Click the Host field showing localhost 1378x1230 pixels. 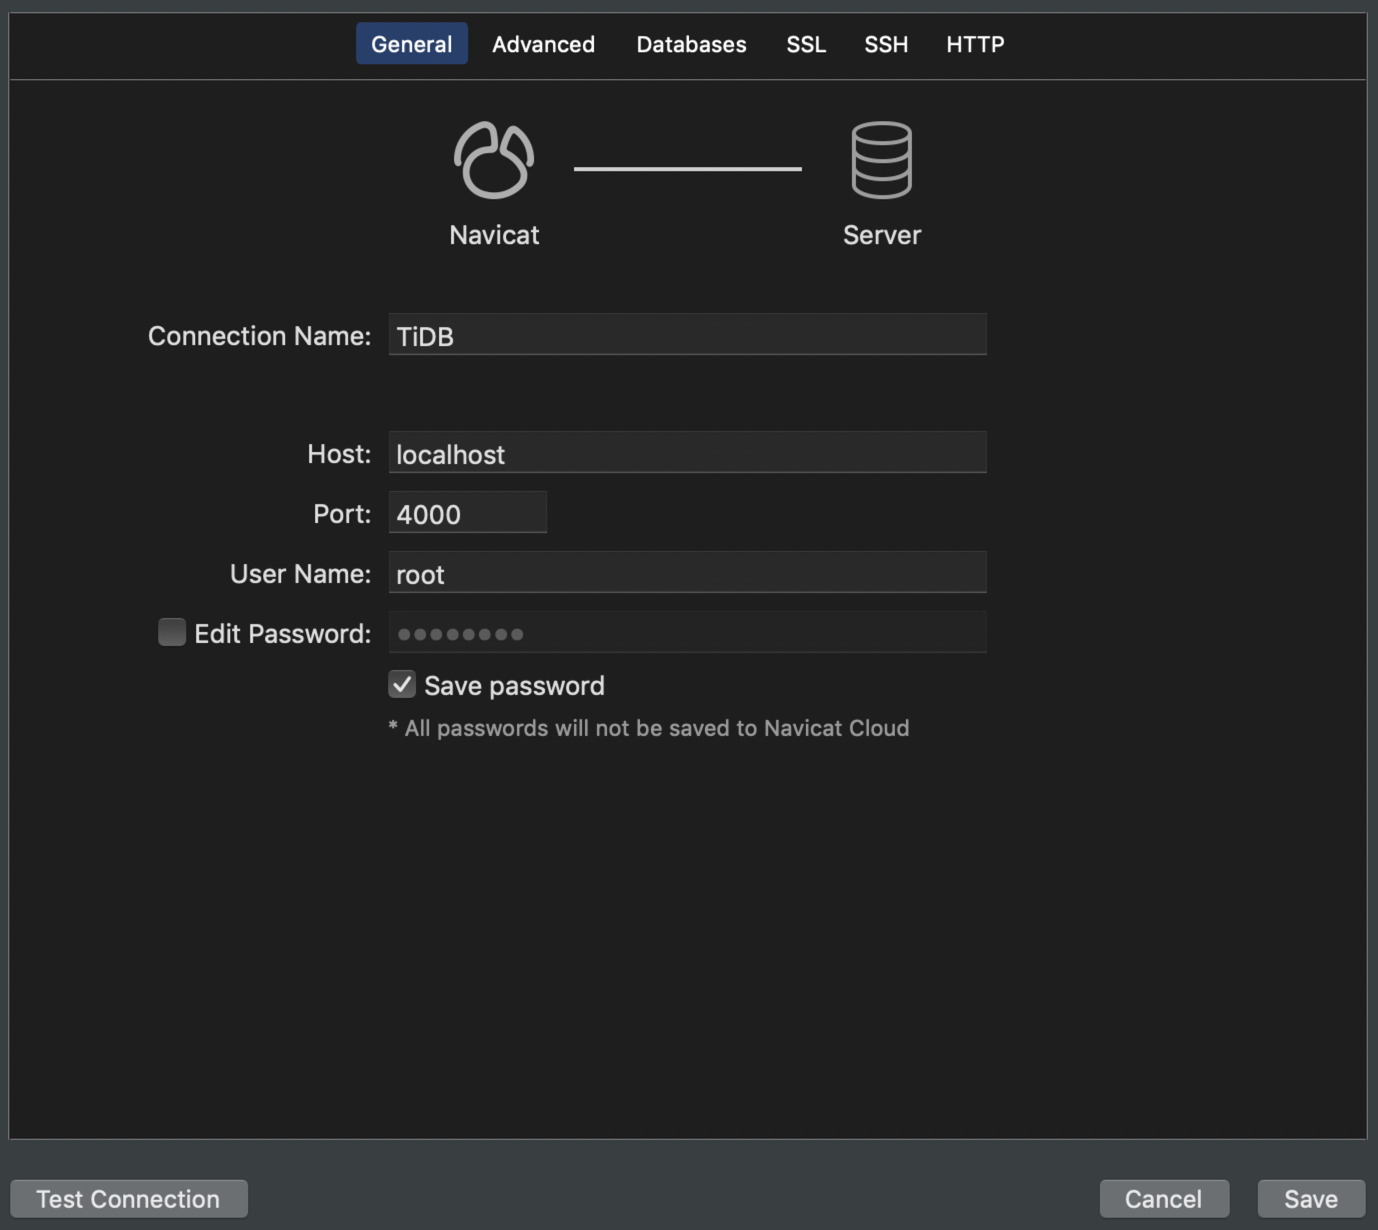click(687, 452)
